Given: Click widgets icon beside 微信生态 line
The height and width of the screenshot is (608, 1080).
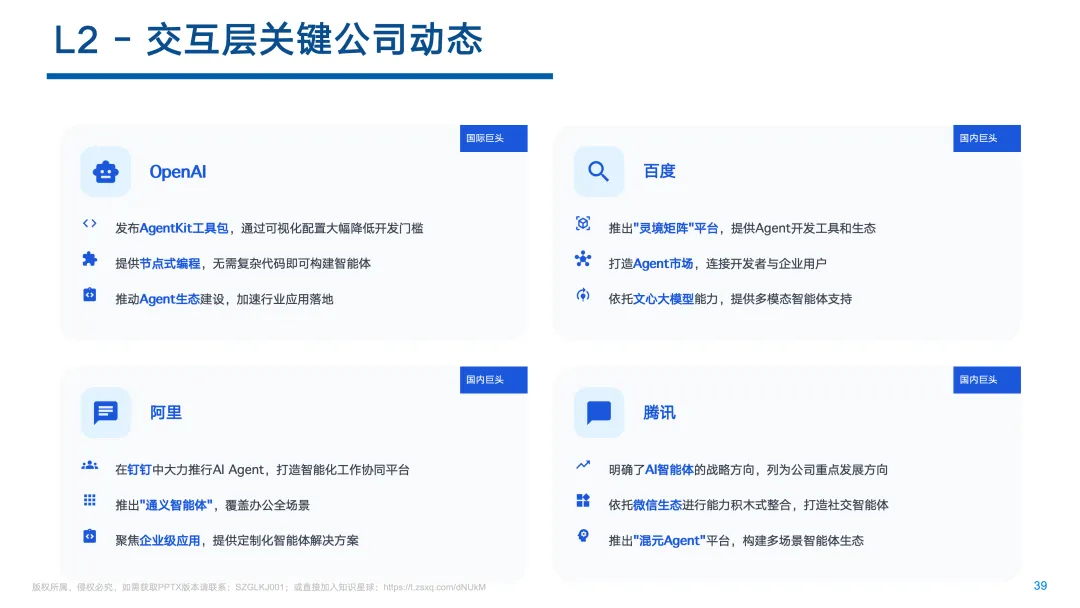Looking at the screenshot, I should tap(583, 500).
